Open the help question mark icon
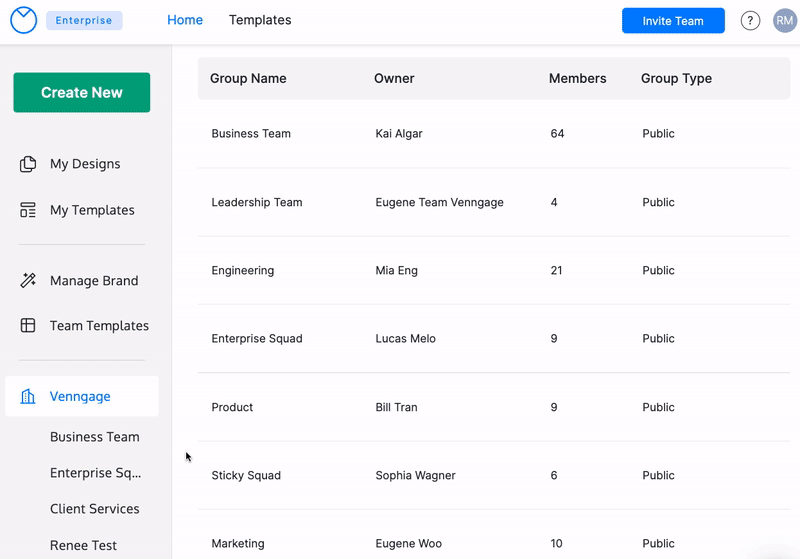This screenshot has width=800, height=559. pos(750,21)
